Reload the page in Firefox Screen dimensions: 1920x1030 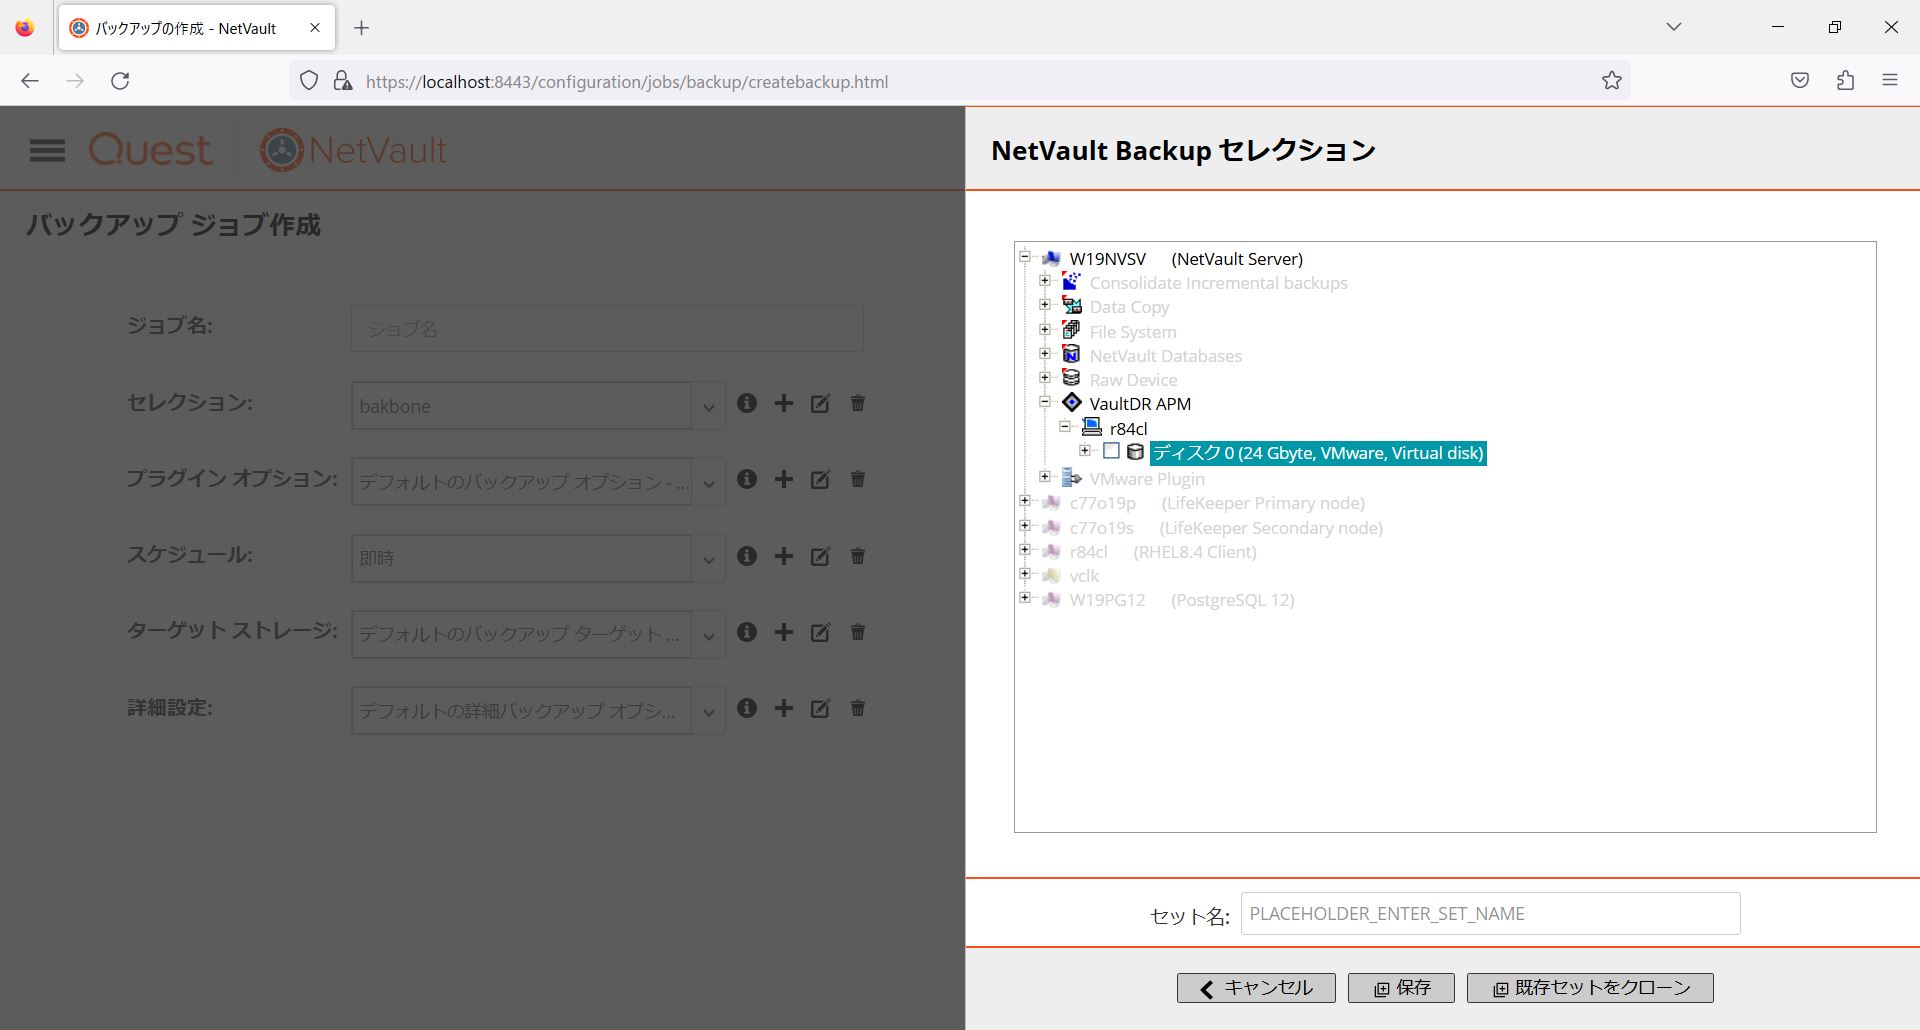pyautogui.click(x=120, y=81)
